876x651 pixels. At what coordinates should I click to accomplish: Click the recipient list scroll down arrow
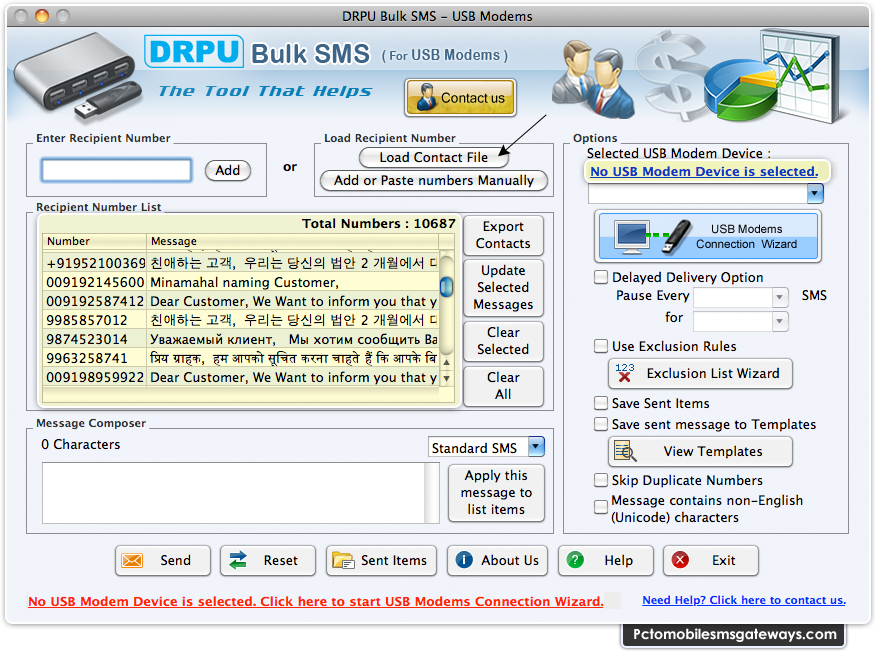446,378
